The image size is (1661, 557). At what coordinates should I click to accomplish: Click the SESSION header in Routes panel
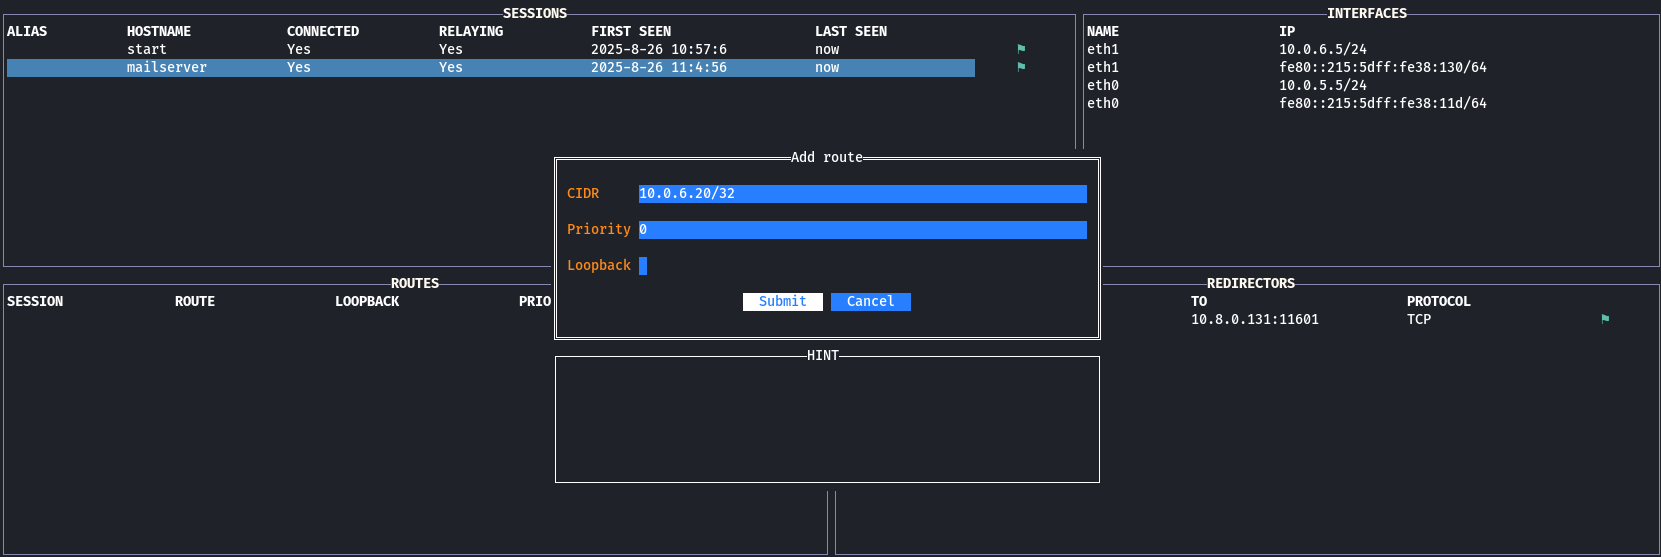(35, 301)
